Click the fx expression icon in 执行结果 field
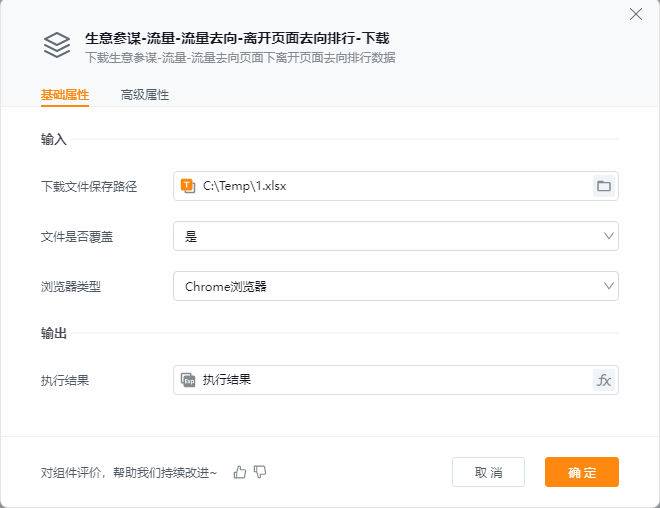The image size is (660, 508). coord(603,380)
